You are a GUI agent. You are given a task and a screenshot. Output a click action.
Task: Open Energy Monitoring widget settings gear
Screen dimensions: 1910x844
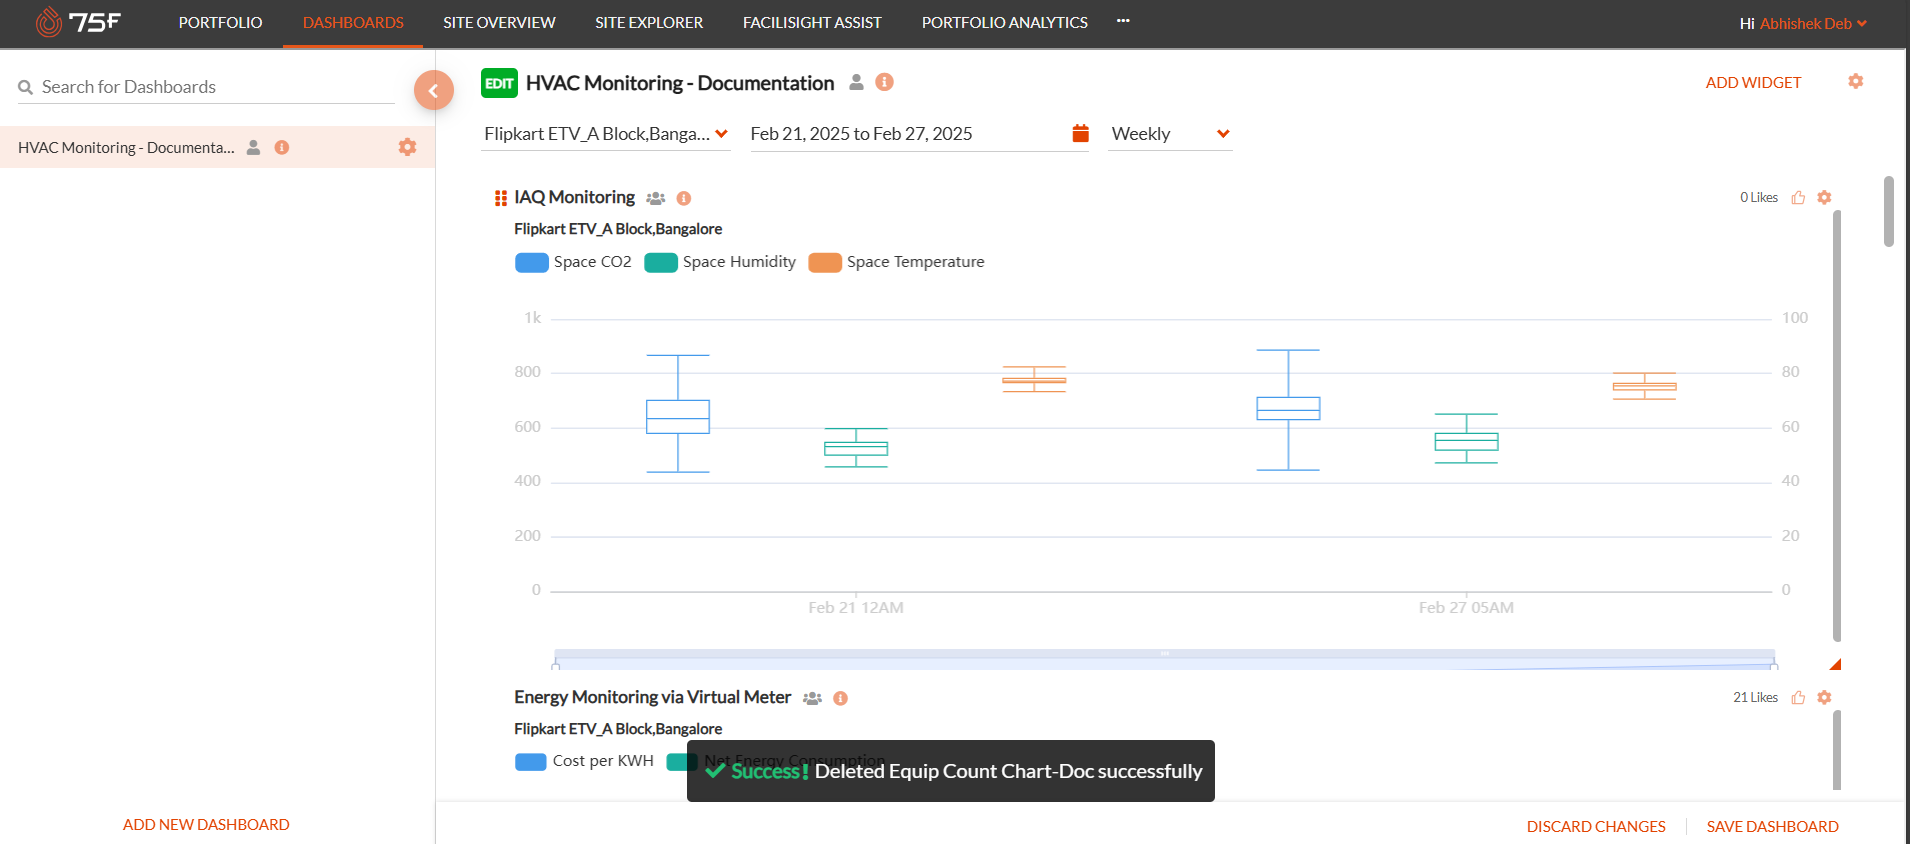(x=1824, y=697)
